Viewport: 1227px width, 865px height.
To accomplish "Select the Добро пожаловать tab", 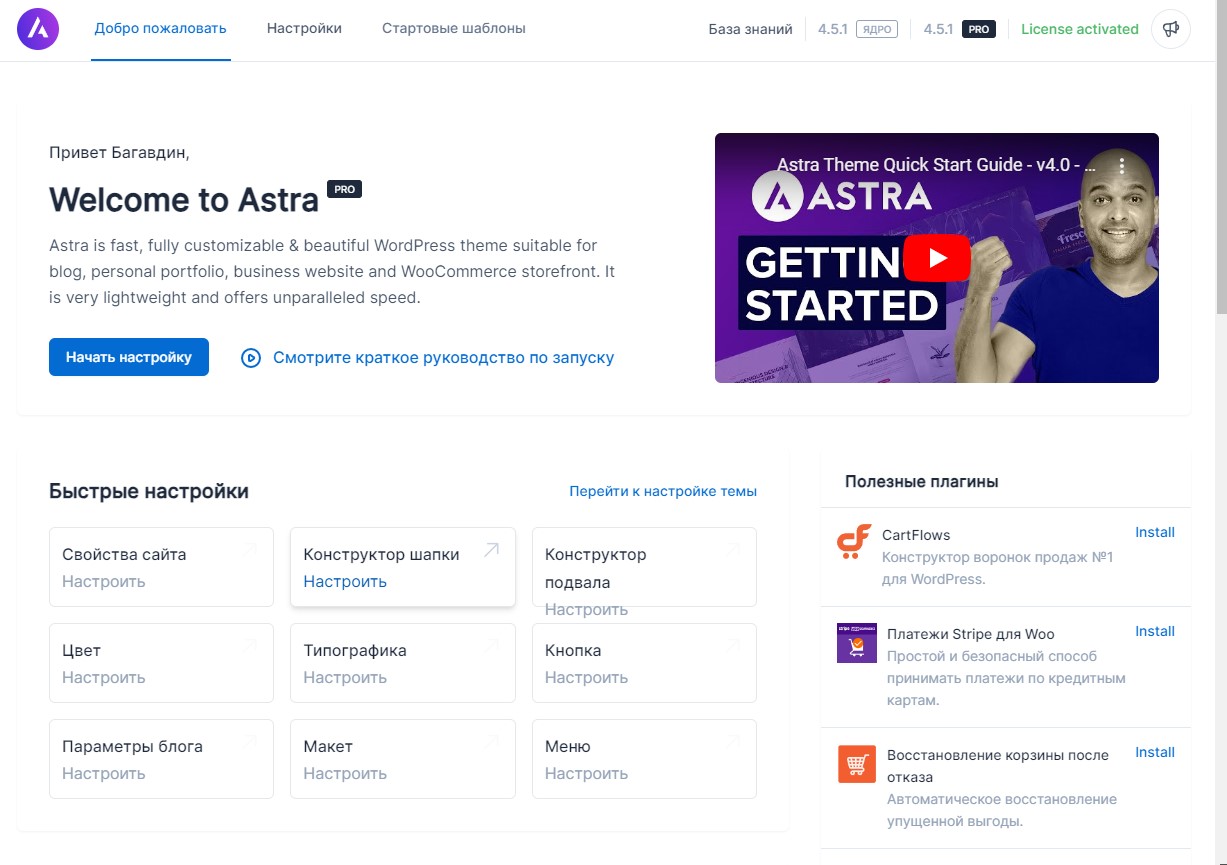I will 160,29.
